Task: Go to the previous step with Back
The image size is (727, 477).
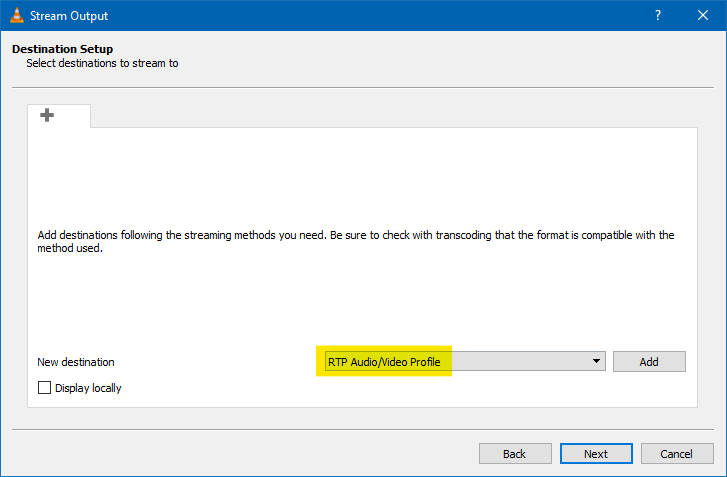Action: pos(515,454)
